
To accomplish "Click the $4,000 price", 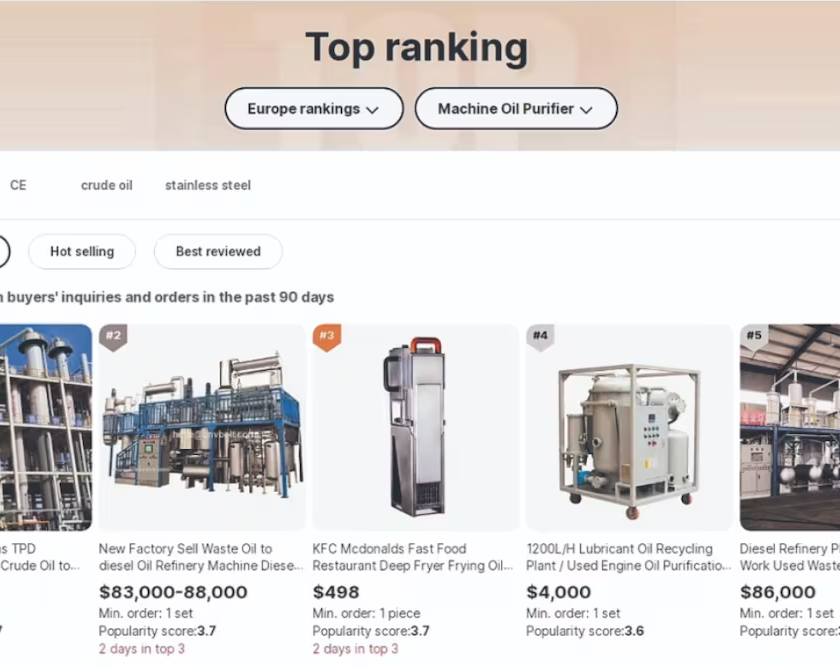I will click(558, 592).
